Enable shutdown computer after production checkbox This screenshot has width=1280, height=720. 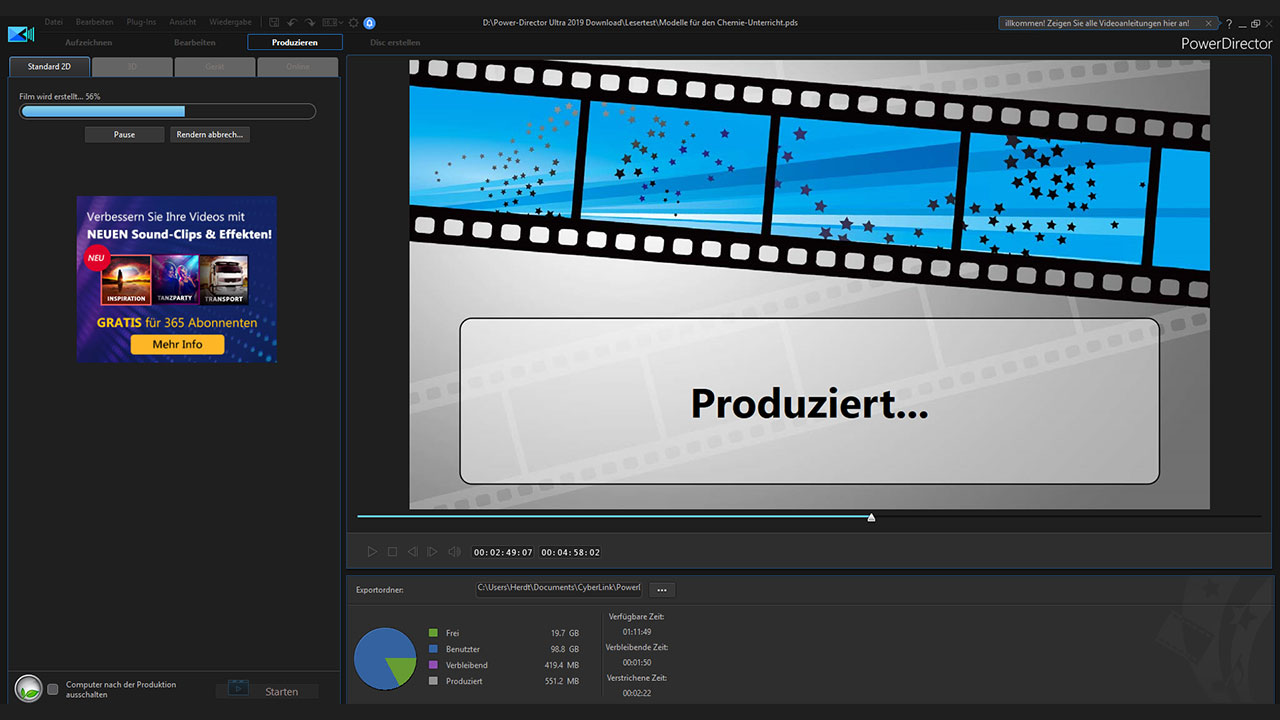53,690
